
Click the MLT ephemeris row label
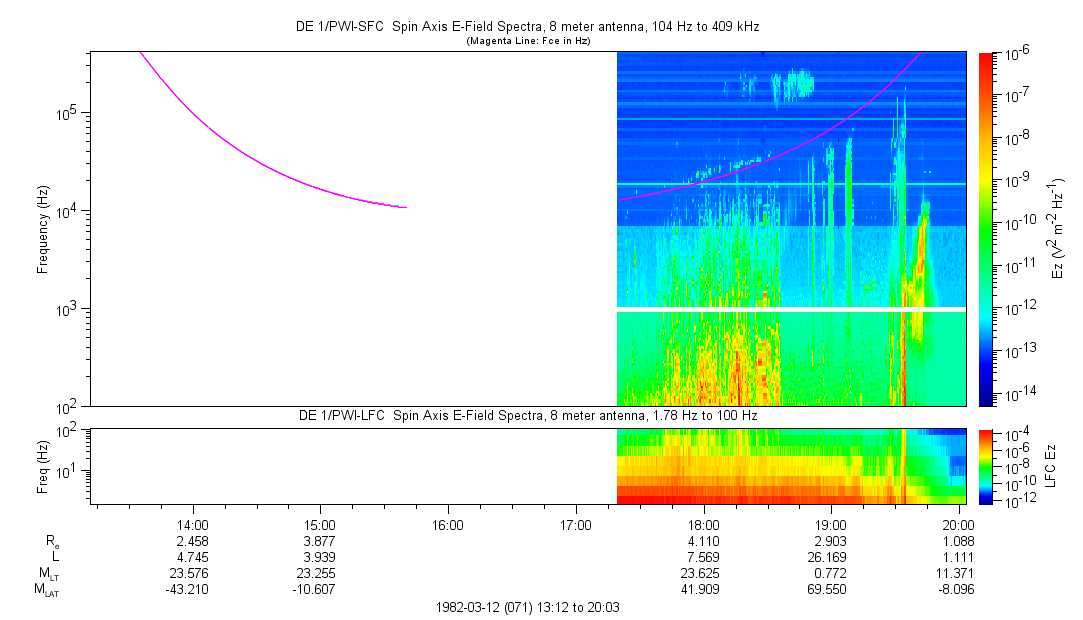click(49, 573)
